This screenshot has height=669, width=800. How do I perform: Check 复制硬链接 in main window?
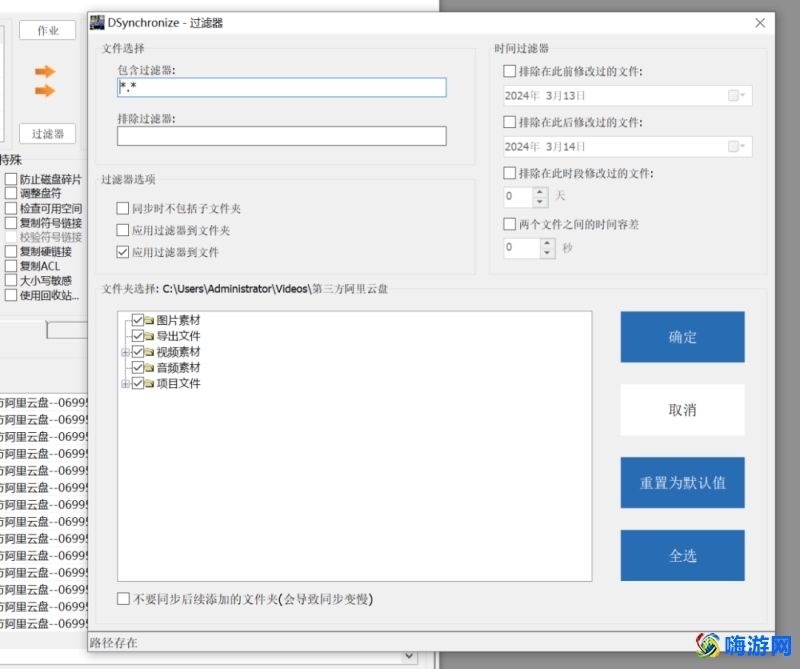pyautogui.click(x=11, y=252)
